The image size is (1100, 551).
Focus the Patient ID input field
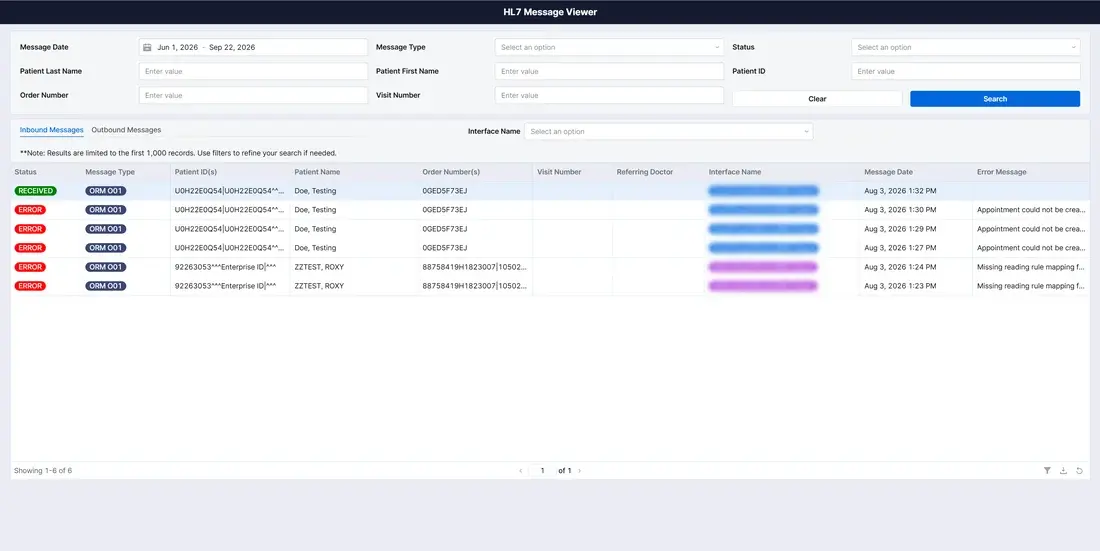coord(965,71)
